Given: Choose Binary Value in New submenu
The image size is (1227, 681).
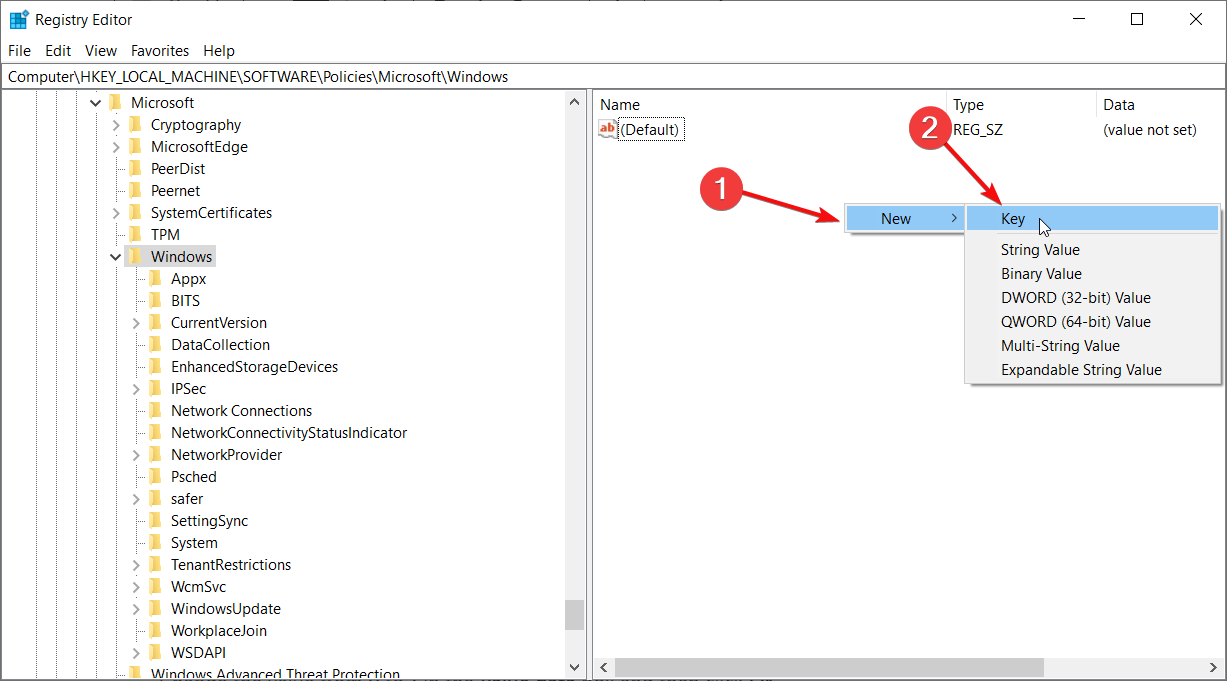Looking at the screenshot, I should (1092, 274).
